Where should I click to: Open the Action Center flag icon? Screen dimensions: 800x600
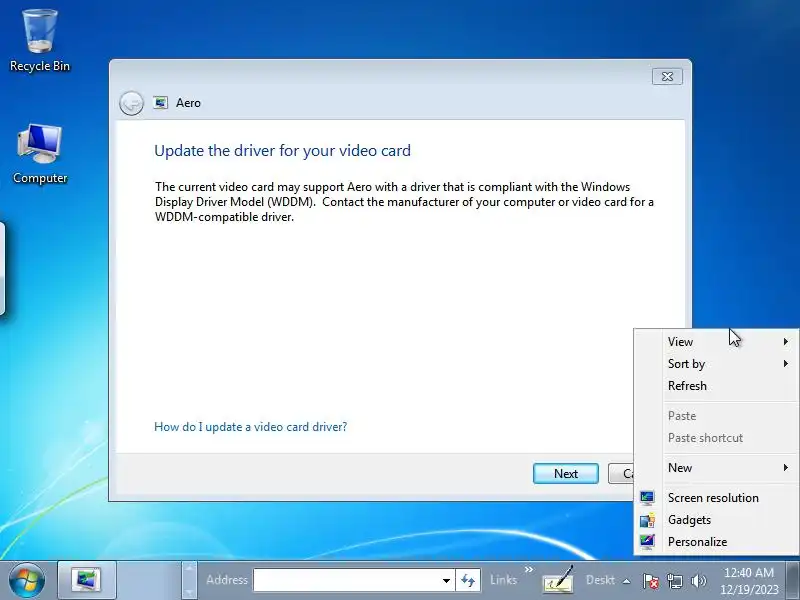coord(651,581)
